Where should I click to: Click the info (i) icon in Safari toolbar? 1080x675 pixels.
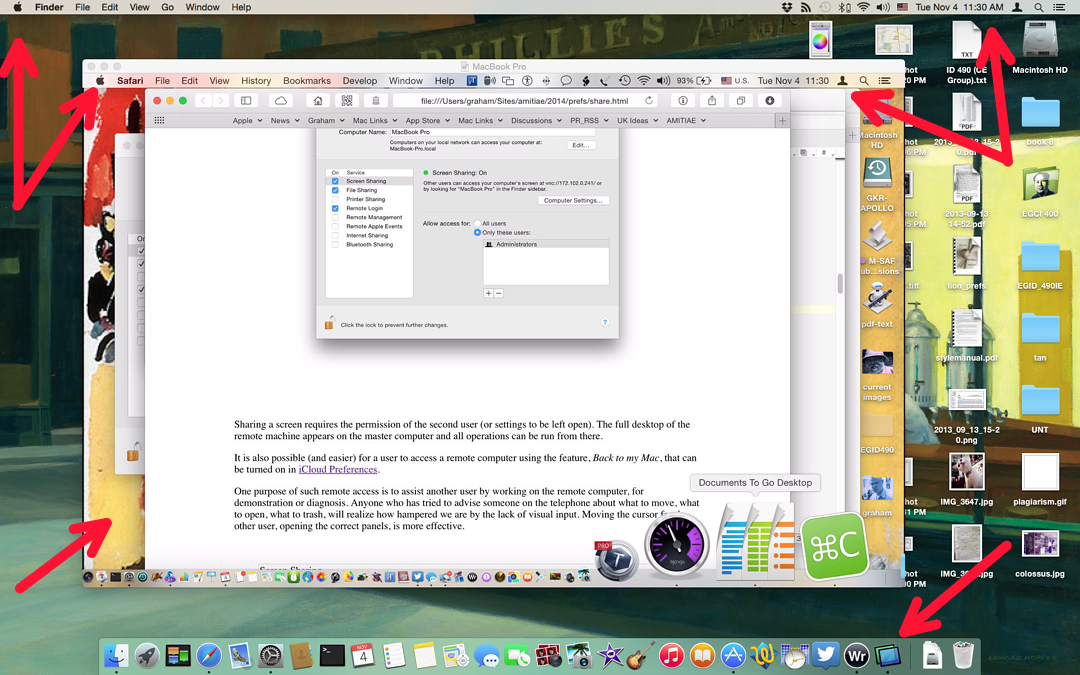683,101
